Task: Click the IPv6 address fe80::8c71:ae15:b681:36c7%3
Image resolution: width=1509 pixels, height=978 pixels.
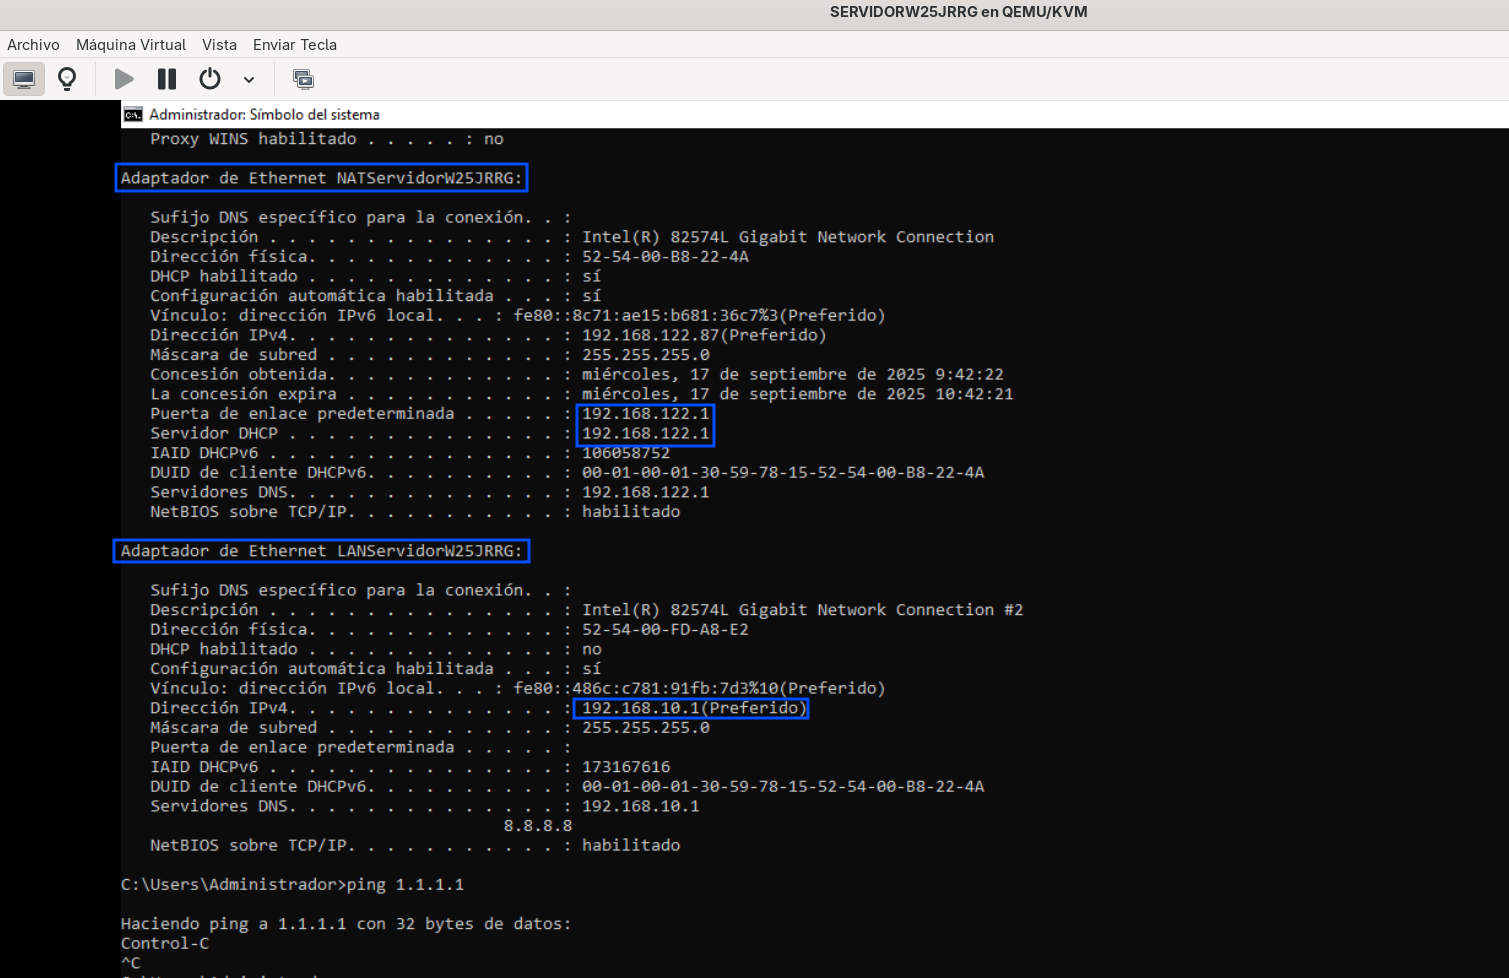Action: point(699,315)
